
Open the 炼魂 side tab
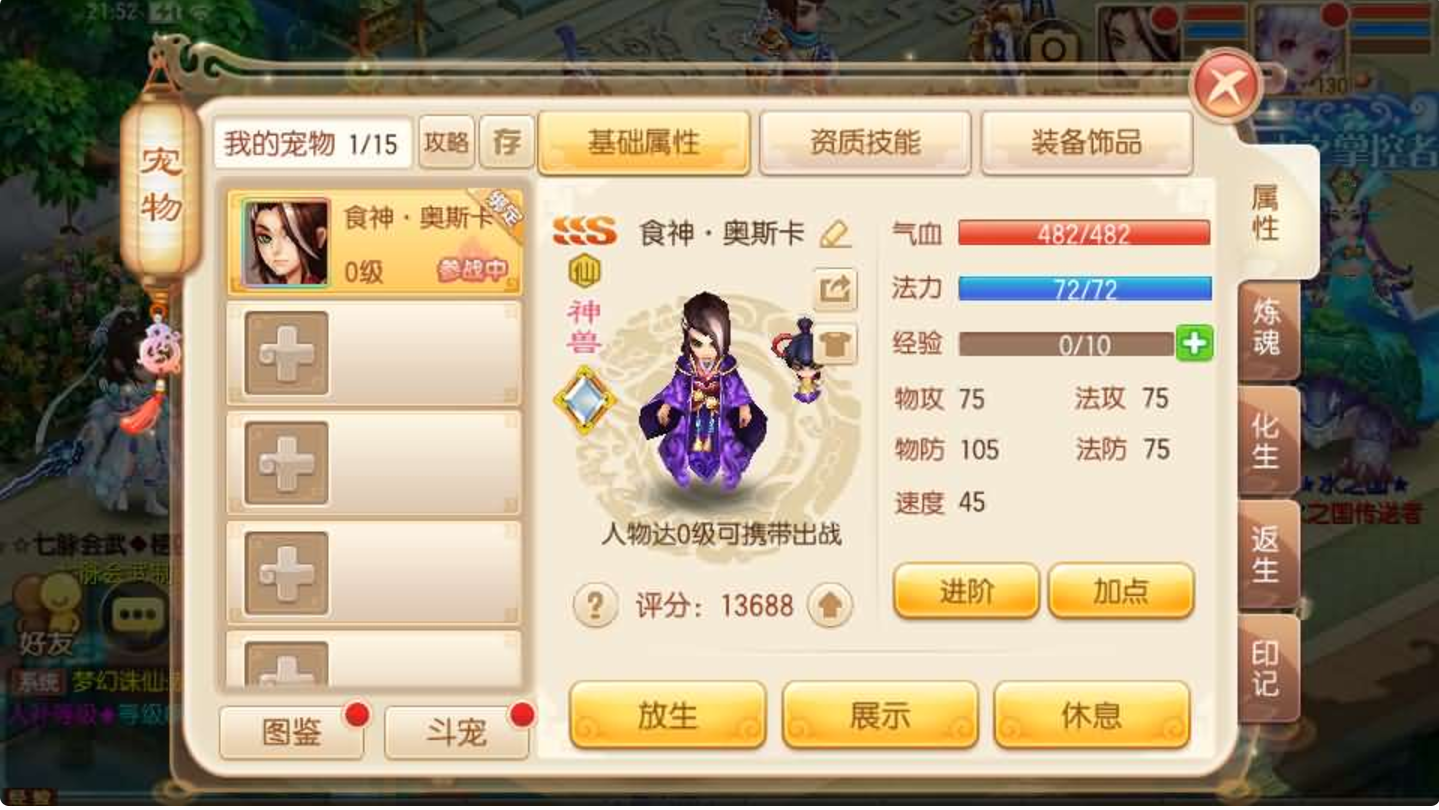point(1267,327)
